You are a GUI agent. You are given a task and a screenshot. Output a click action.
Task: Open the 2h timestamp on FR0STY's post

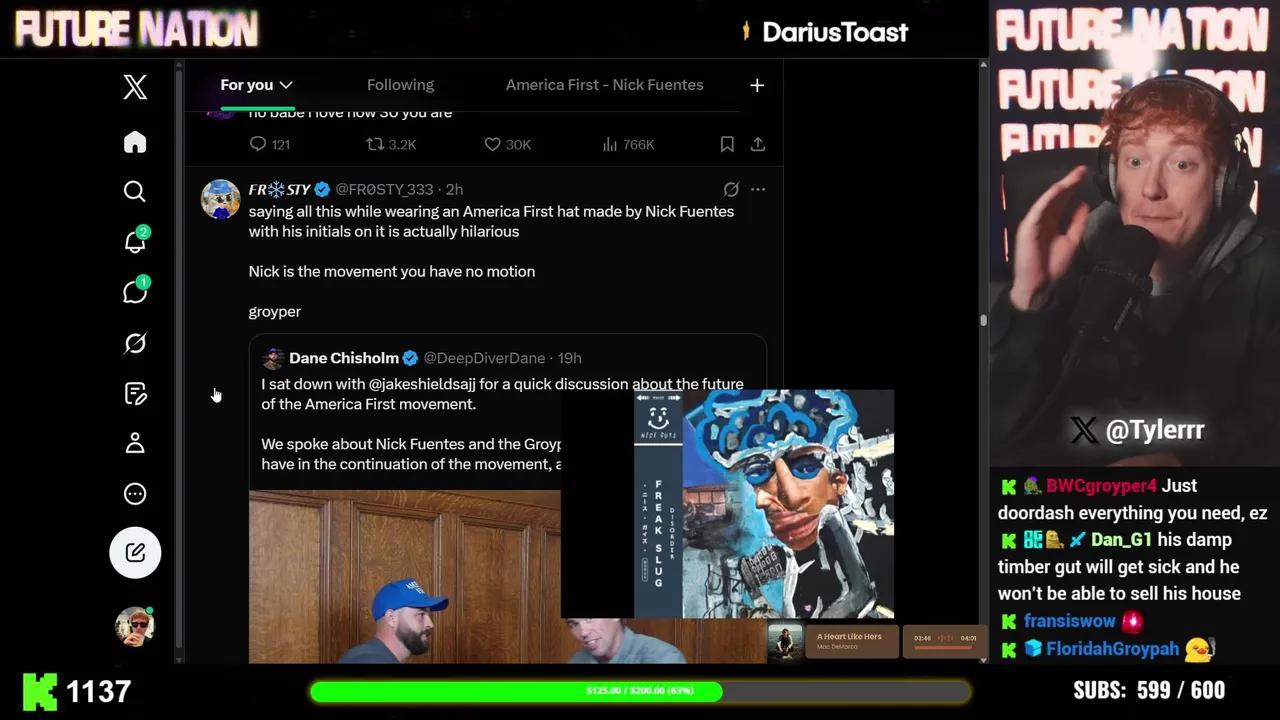pyautogui.click(x=454, y=189)
